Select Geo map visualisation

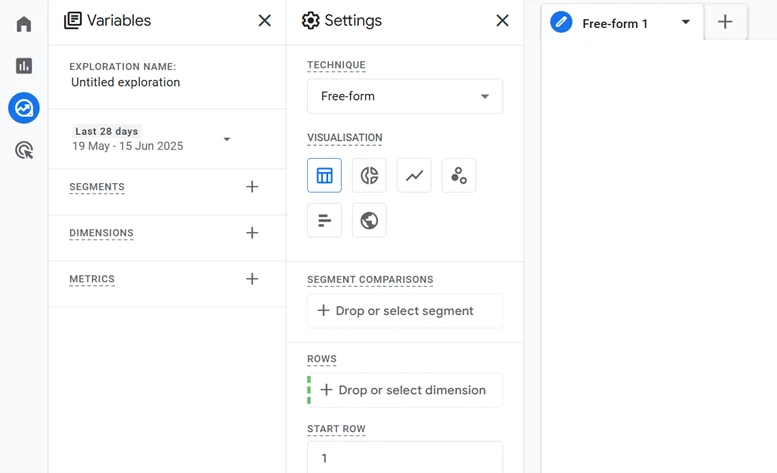click(369, 220)
